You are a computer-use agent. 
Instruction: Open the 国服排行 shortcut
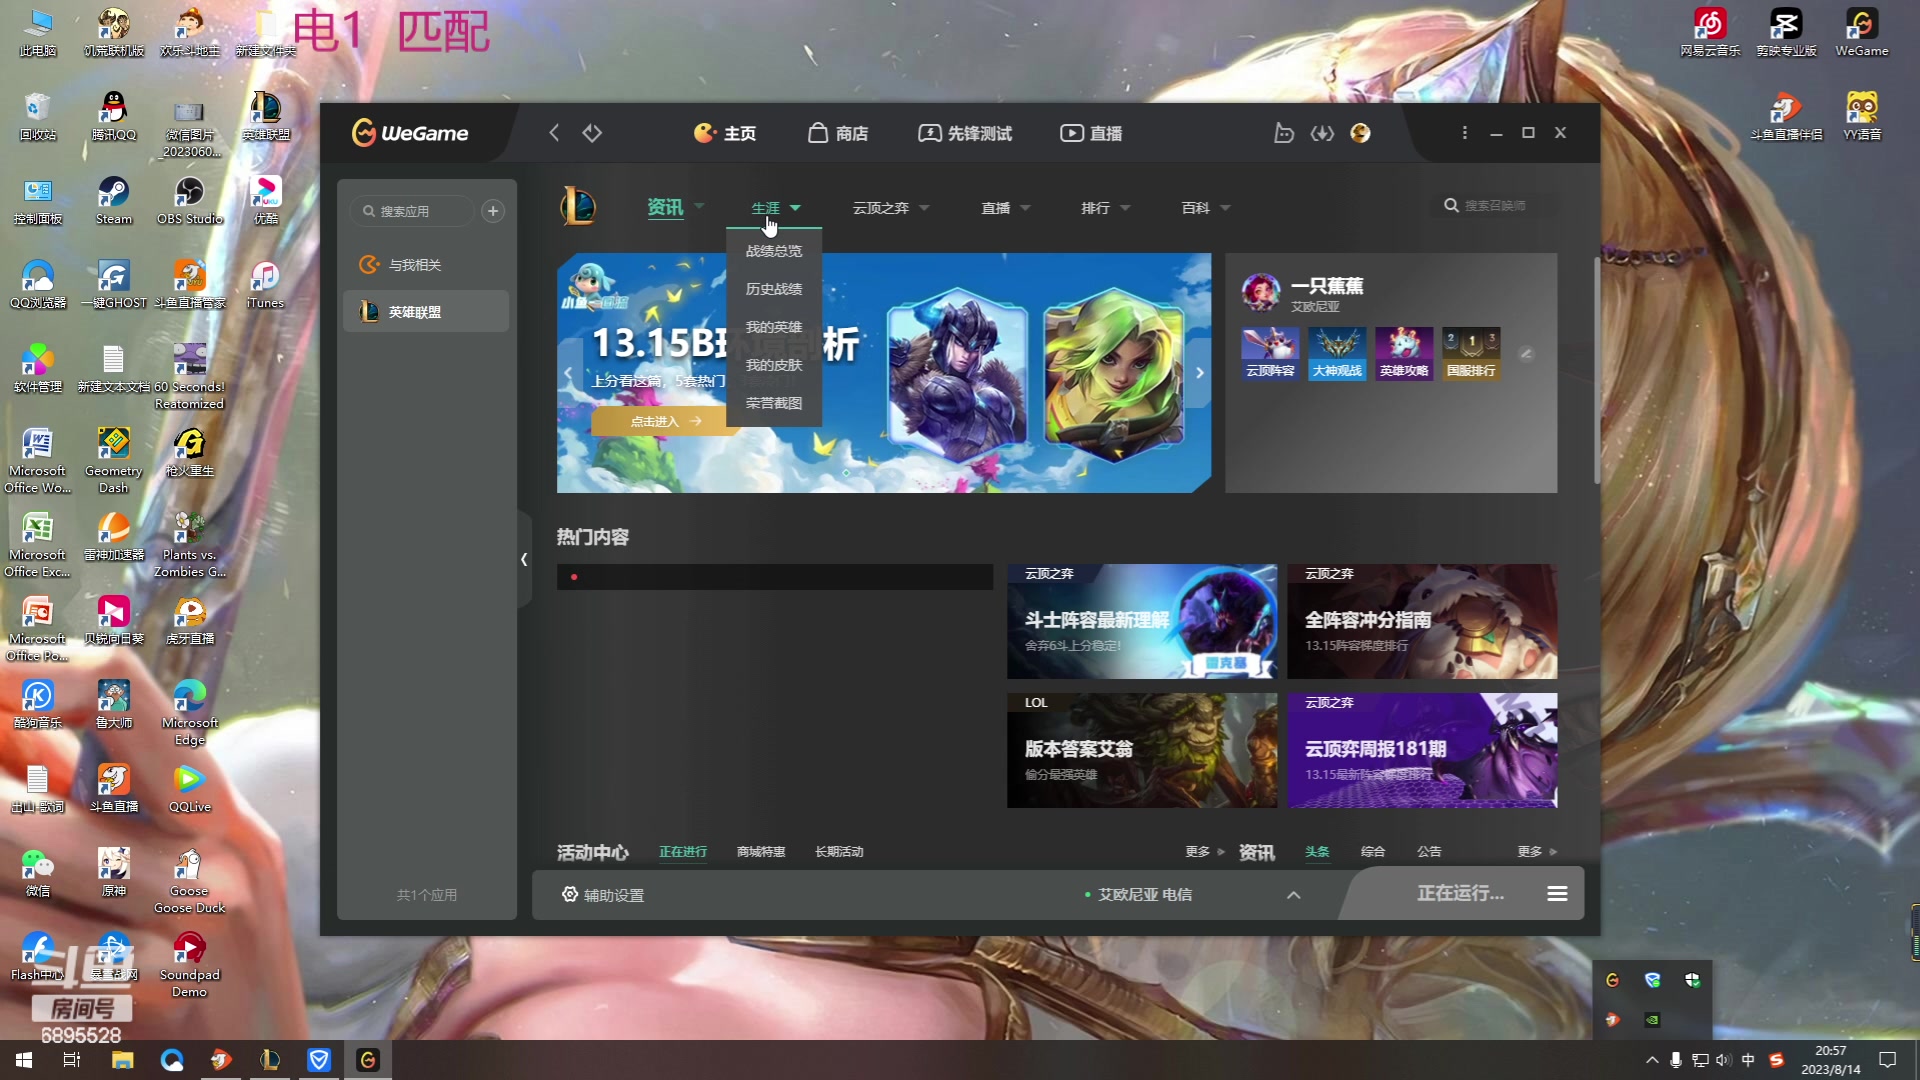click(x=1471, y=353)
